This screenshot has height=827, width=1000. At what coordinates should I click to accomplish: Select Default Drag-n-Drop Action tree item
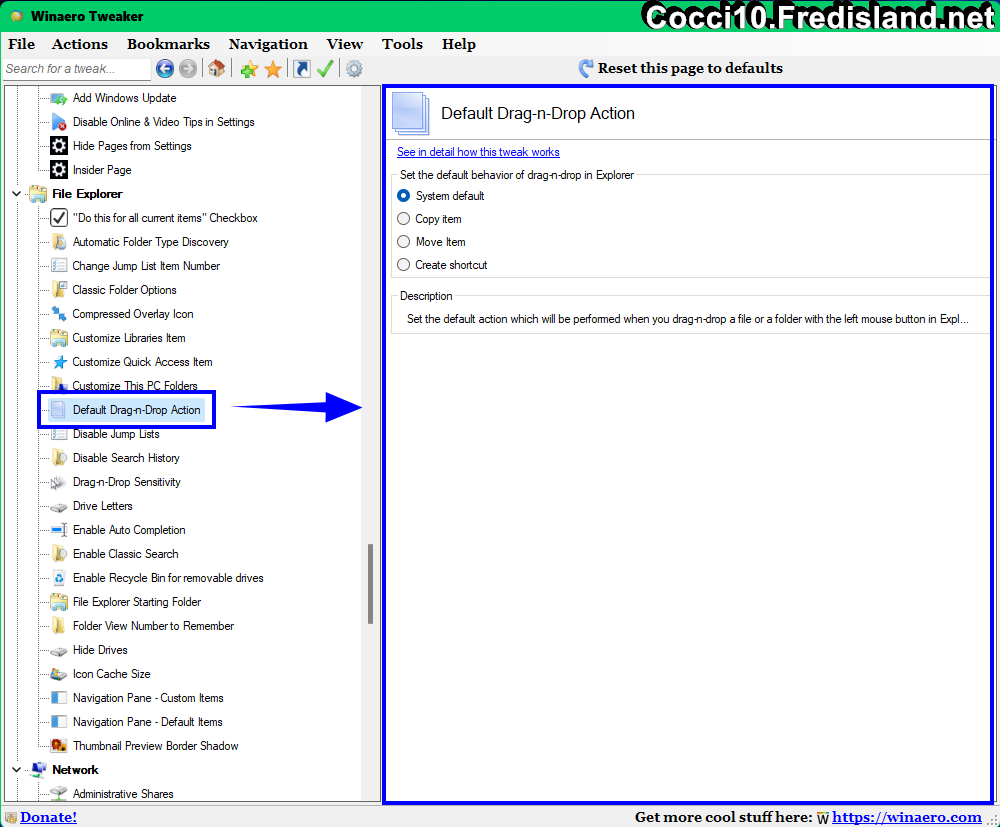pos(136,410)
